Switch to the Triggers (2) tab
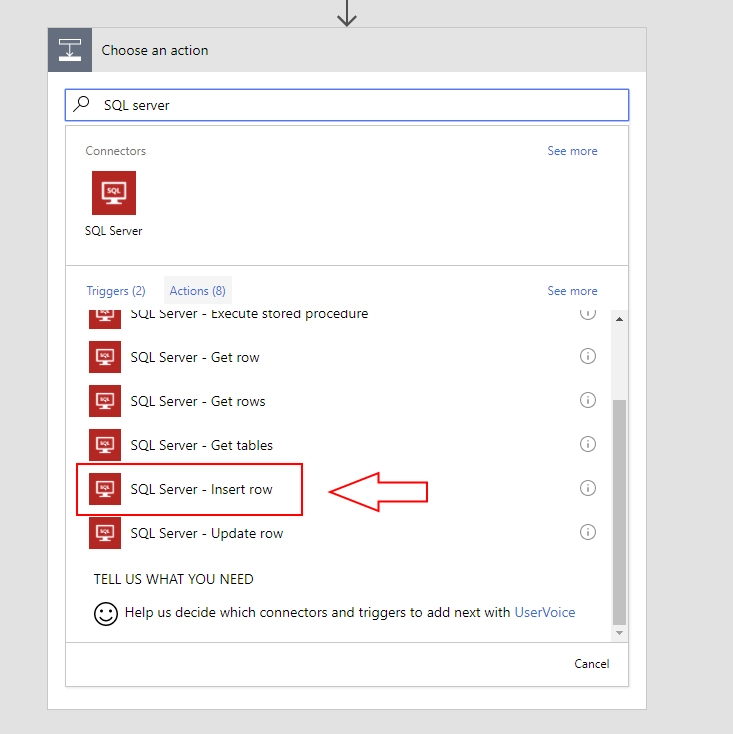 click(116, 291)
